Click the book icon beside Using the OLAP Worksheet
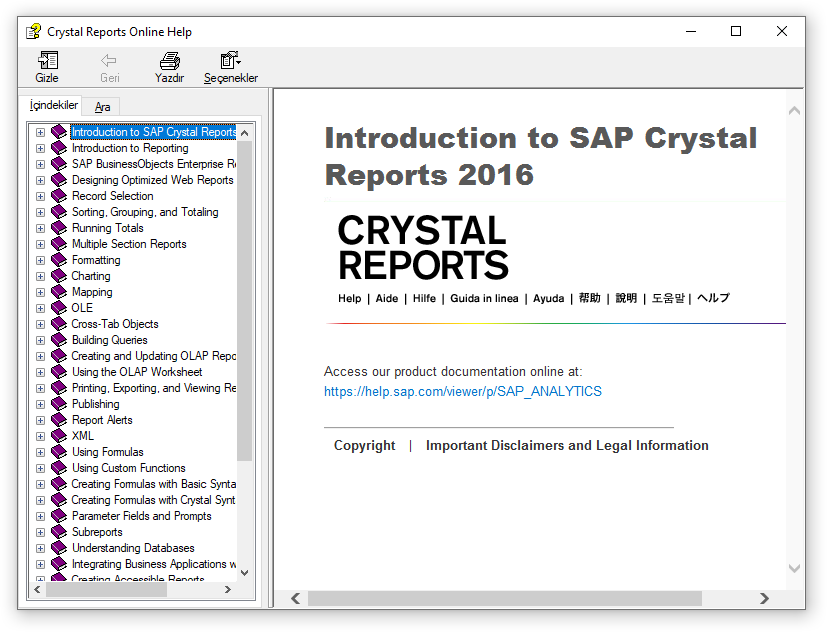The height and width of the screenshot is (632, 827). (59, 372)
